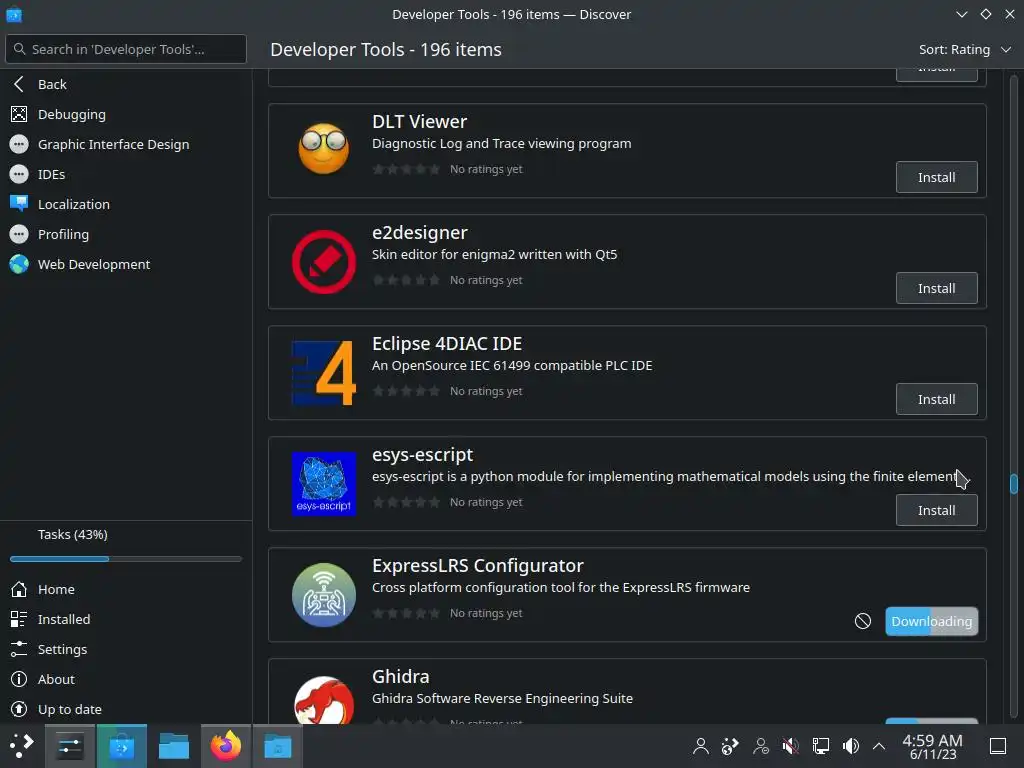Click the e2designer app icon
This screenshot has width=1024, height=768.
[x=324, y=262]
